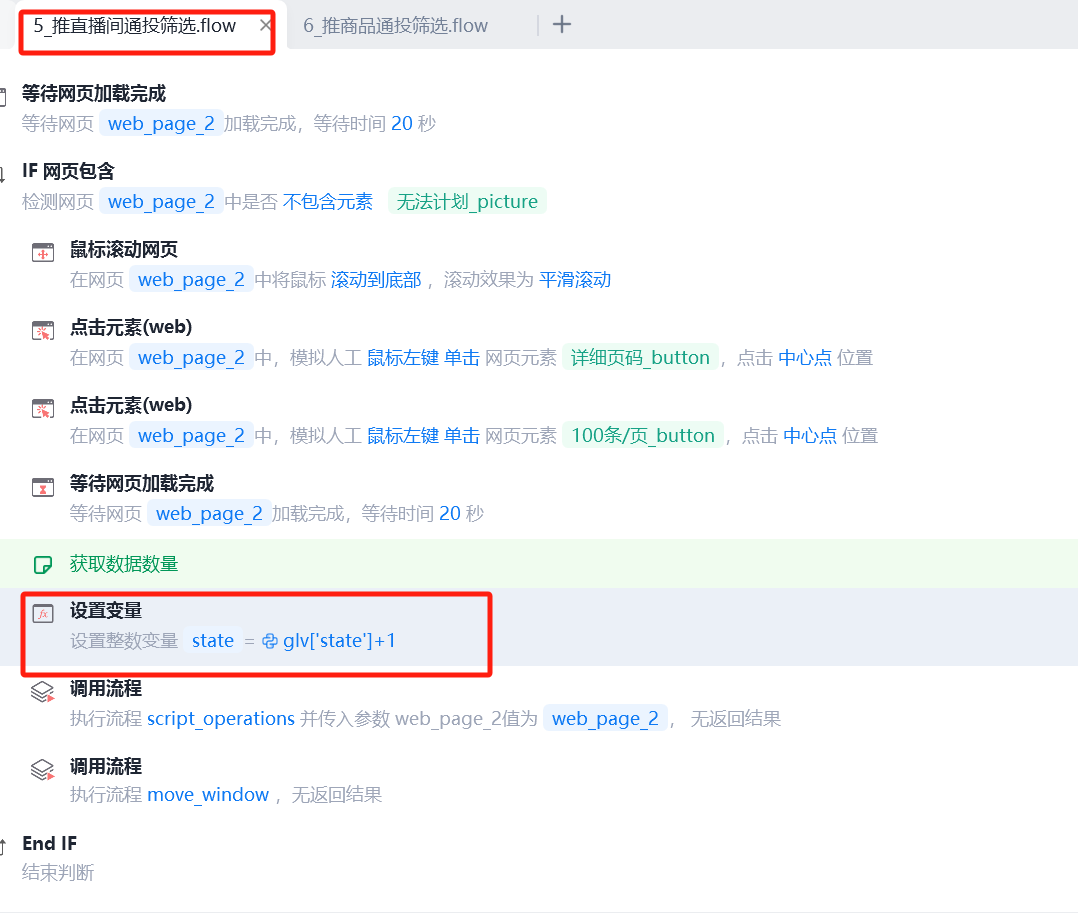The image size is (1078, 913).
Task: Click the 100条/页 click-element step icon
Action: tap(43, 409)
